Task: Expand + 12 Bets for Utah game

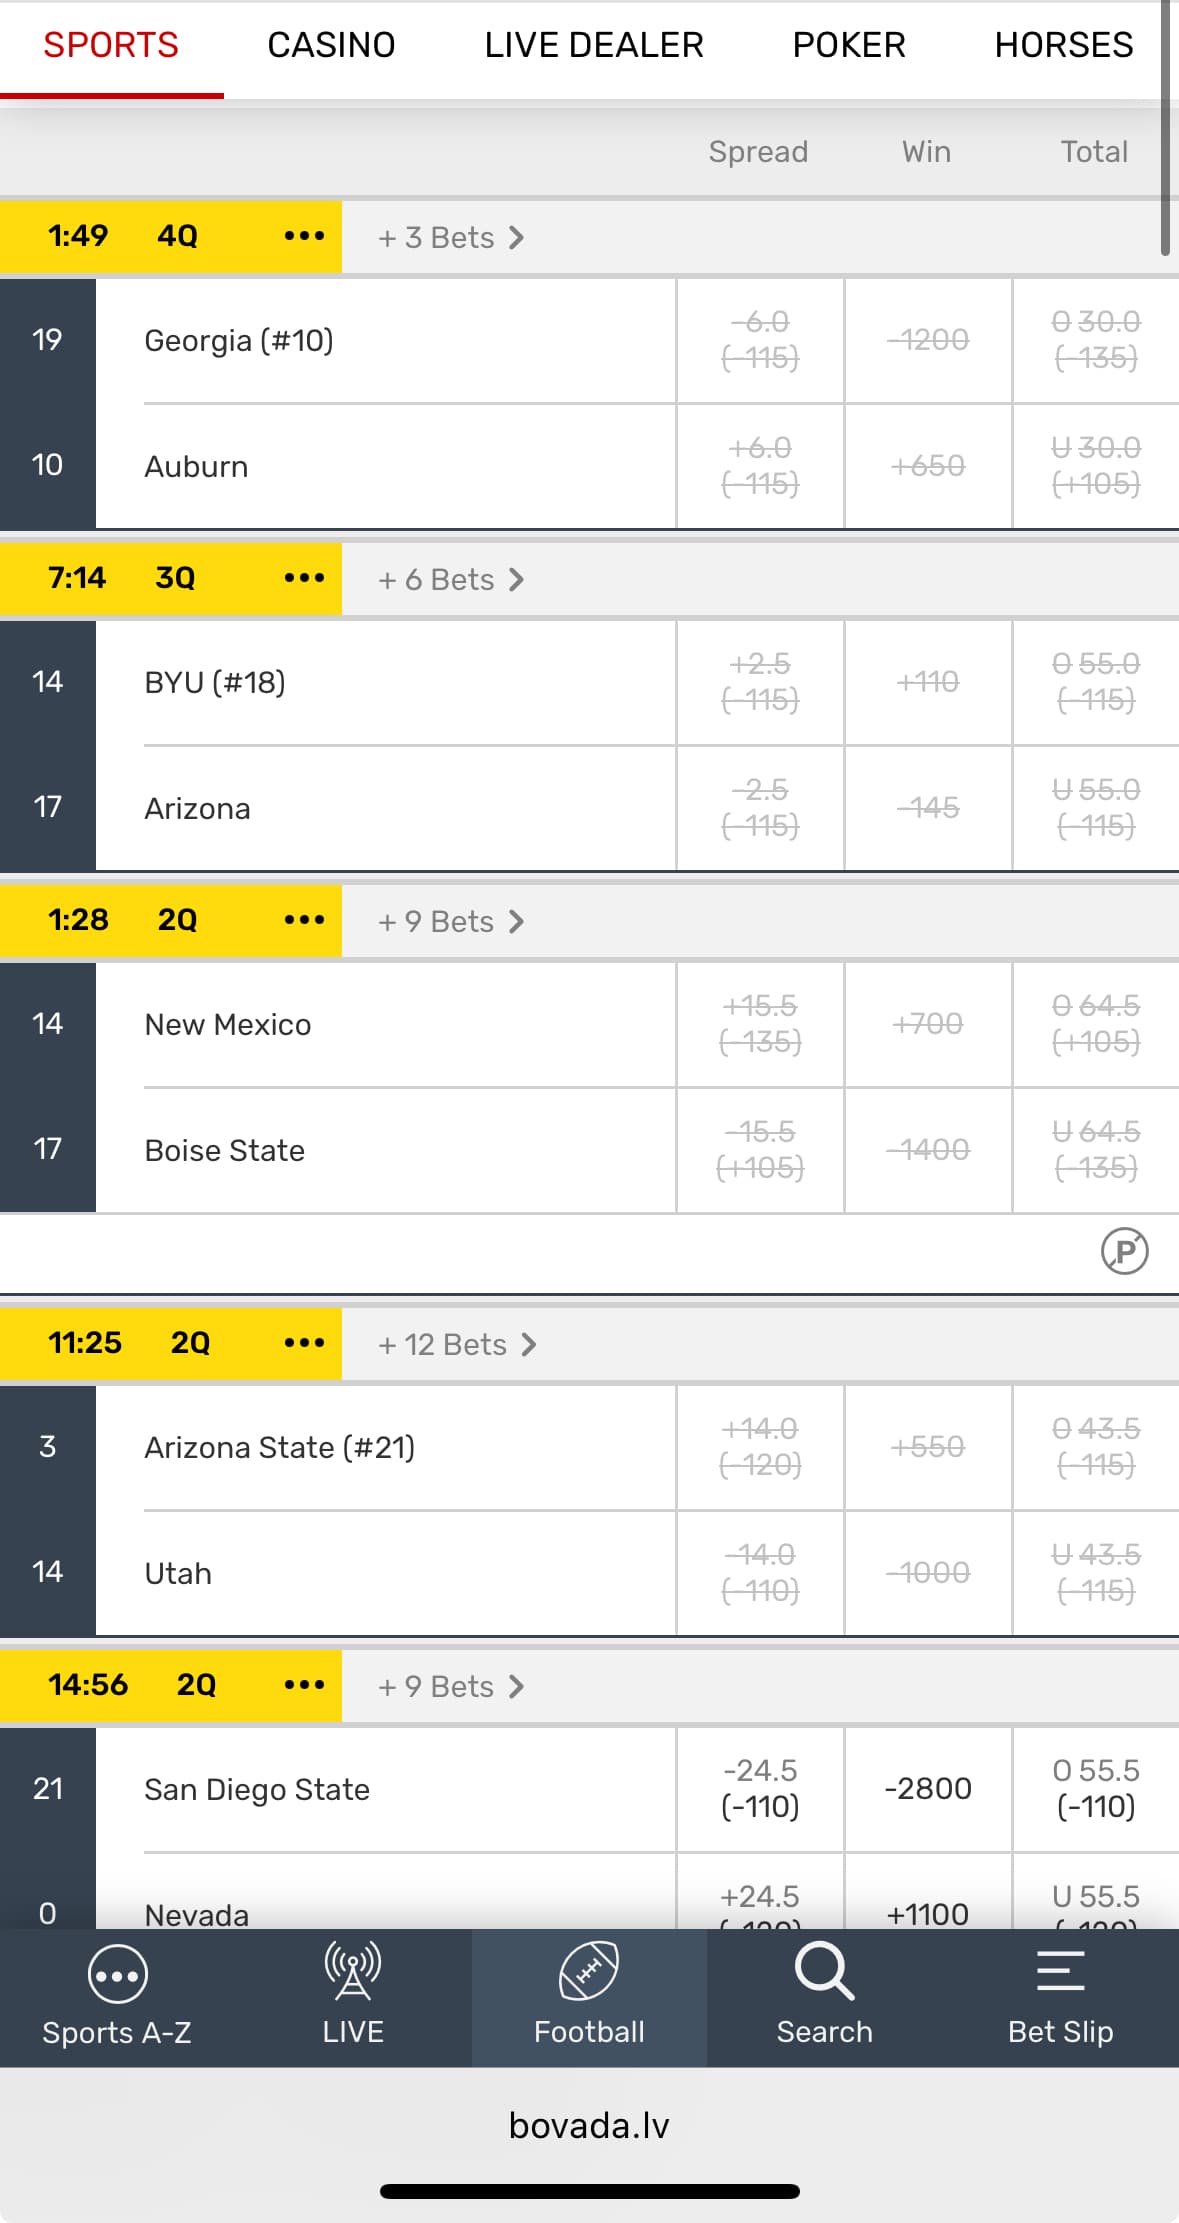Action: 457,1345
